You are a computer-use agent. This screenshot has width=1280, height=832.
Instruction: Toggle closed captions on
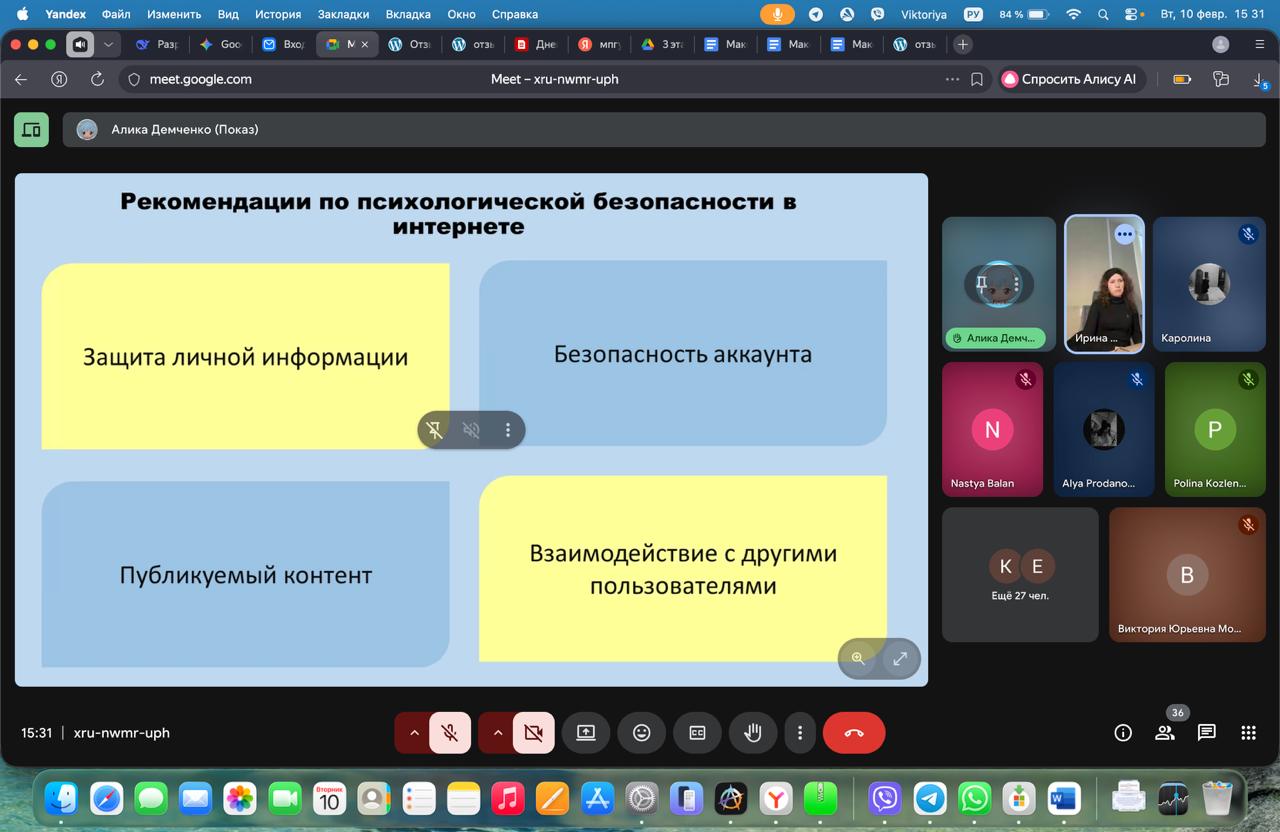tap(697, 733)
